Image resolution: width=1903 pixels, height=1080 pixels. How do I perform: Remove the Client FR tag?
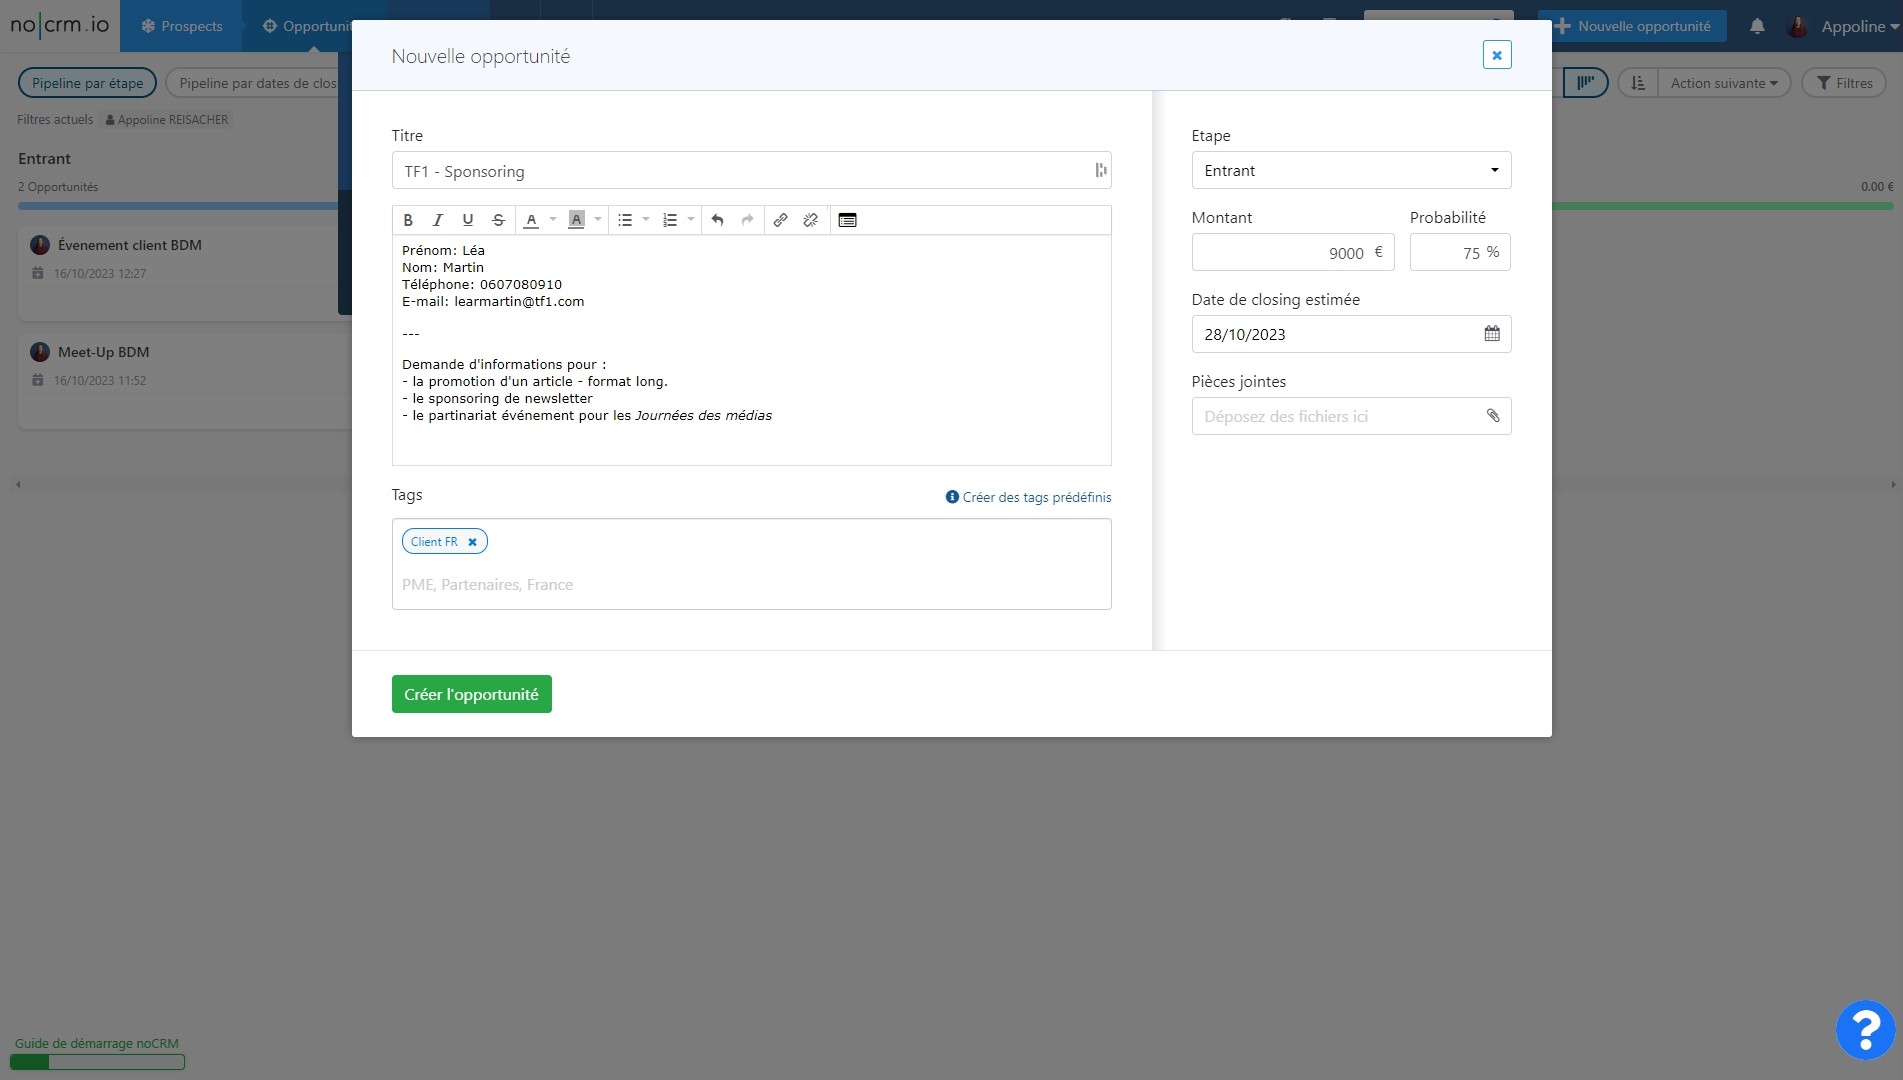point(472,542)
